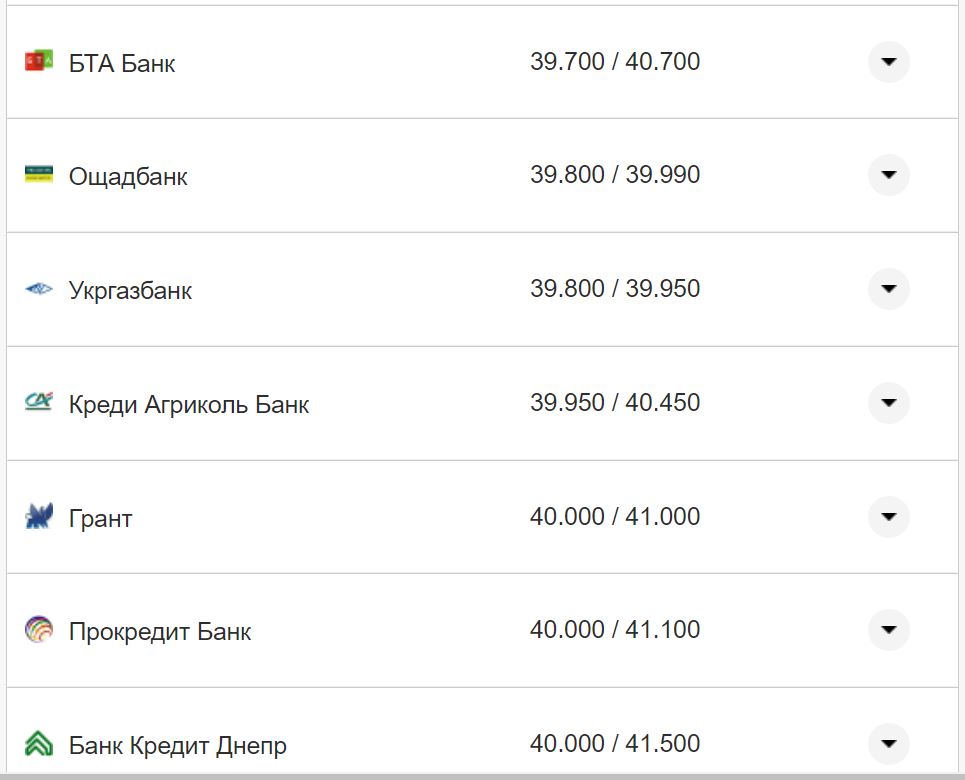Click the 40.000 / 41.000 Грант rate
This screenshot has width=965, height=780.
[x=616, y=516]
